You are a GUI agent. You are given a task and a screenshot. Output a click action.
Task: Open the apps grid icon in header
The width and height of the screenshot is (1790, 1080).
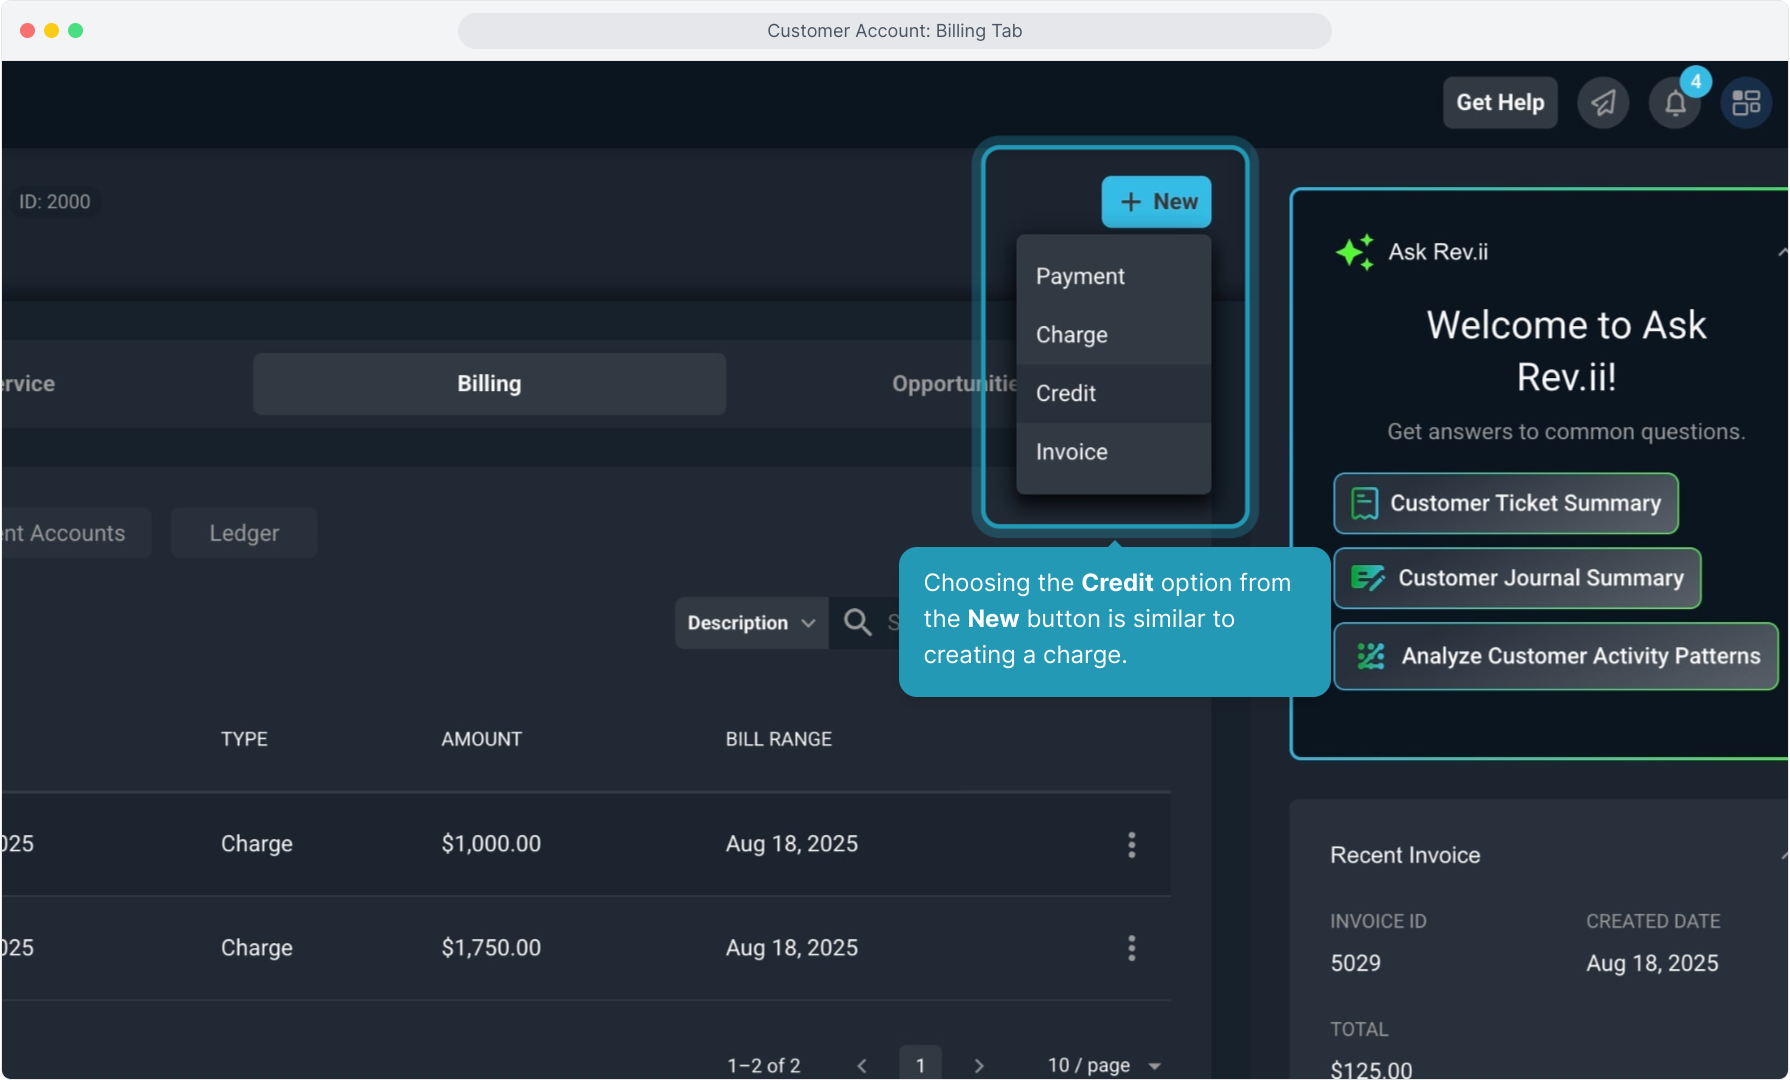[1746, 103]
